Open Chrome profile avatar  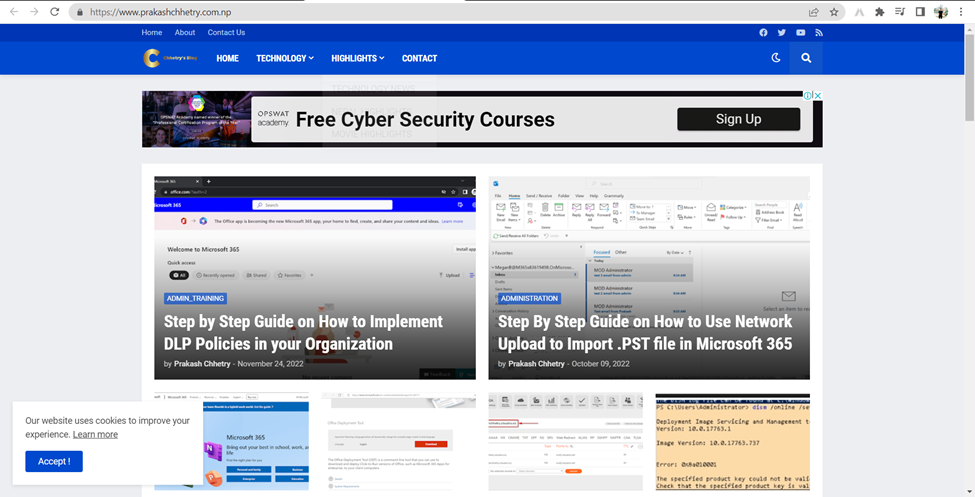coord(941,12)
